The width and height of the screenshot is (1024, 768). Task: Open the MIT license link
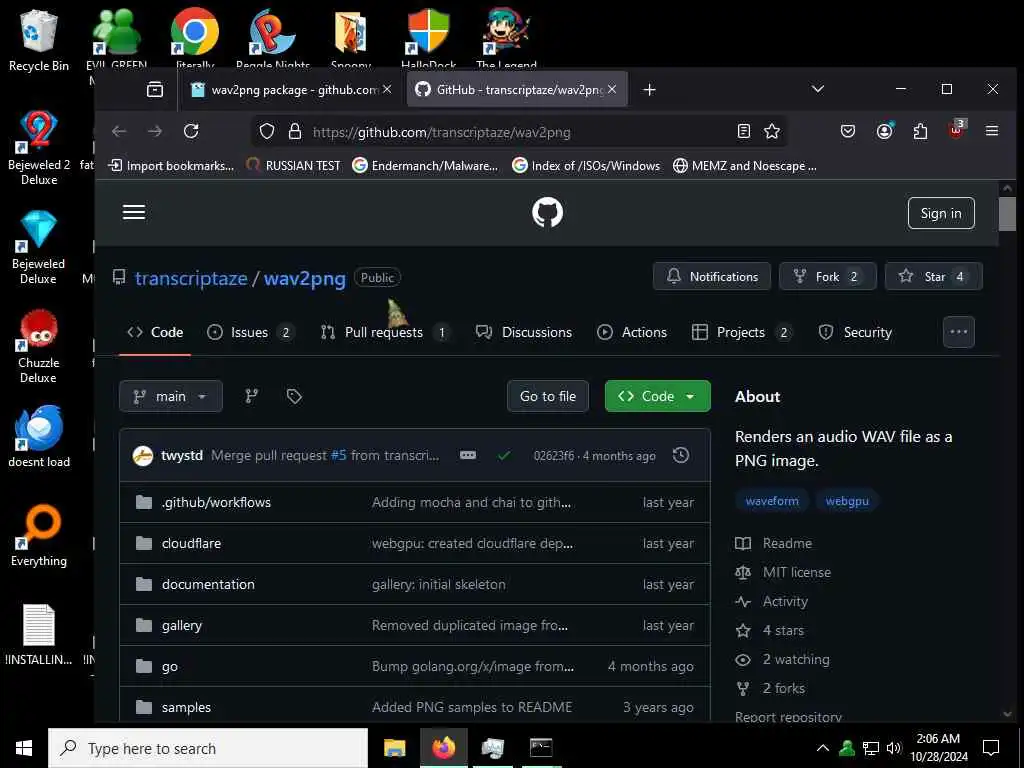click(x=783, y=572)
